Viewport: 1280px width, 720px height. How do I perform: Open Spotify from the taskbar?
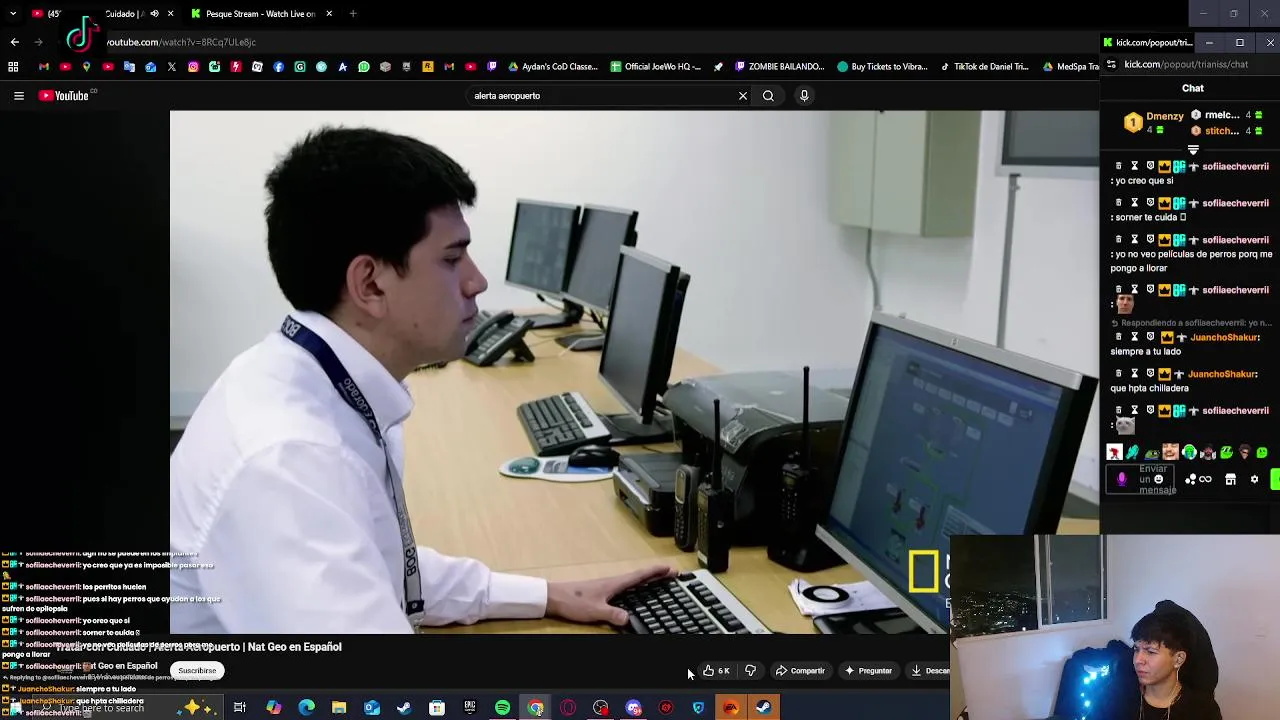503,708
